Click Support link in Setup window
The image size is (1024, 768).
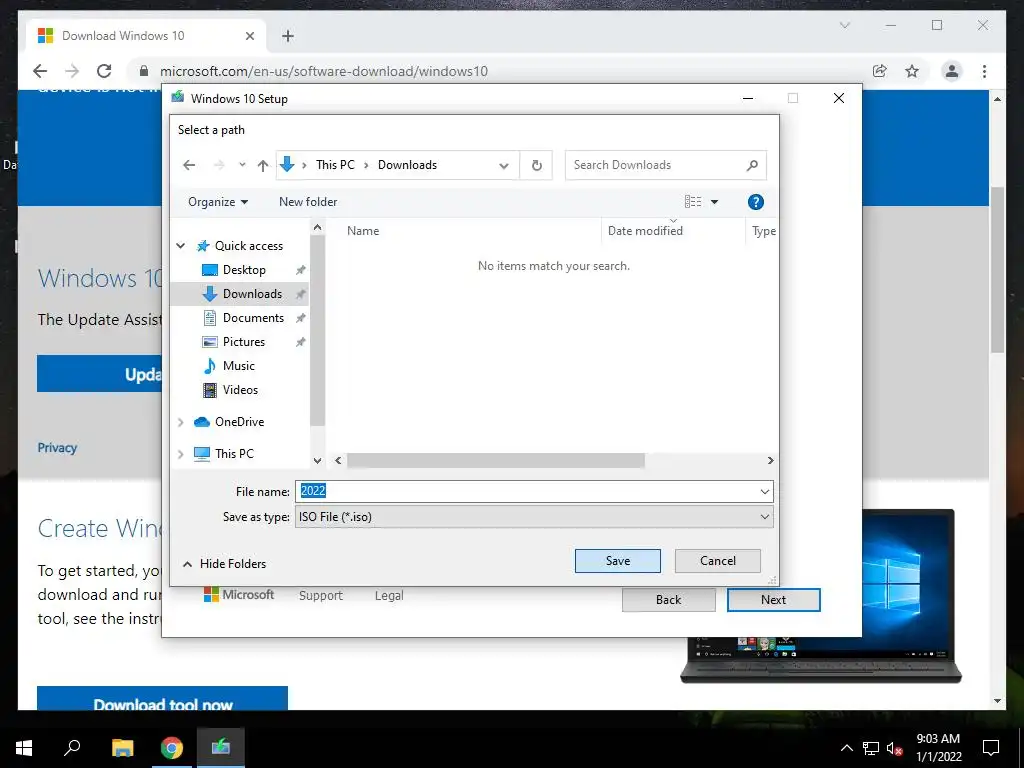pos(321,596)
